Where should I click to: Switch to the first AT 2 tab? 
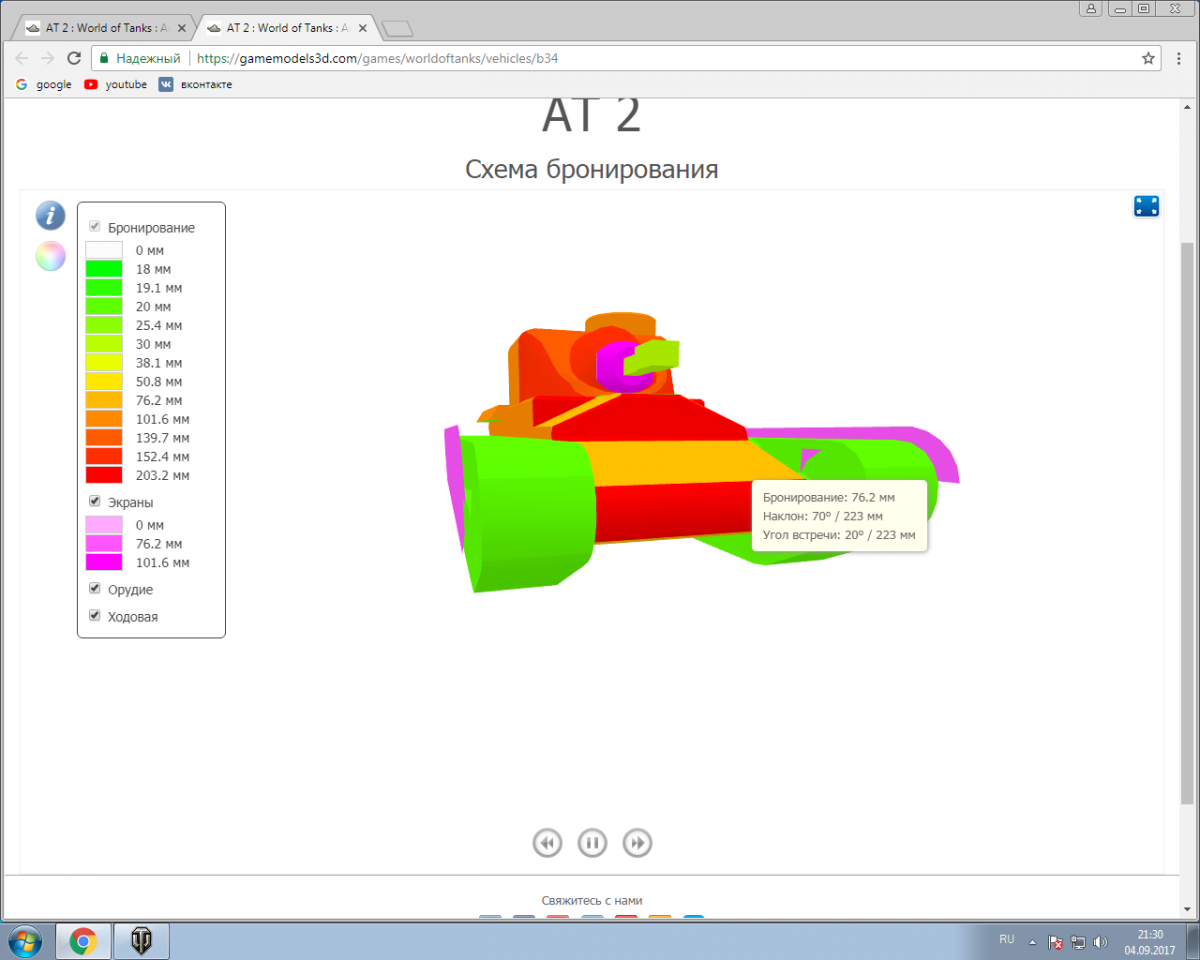coord(100,28)
